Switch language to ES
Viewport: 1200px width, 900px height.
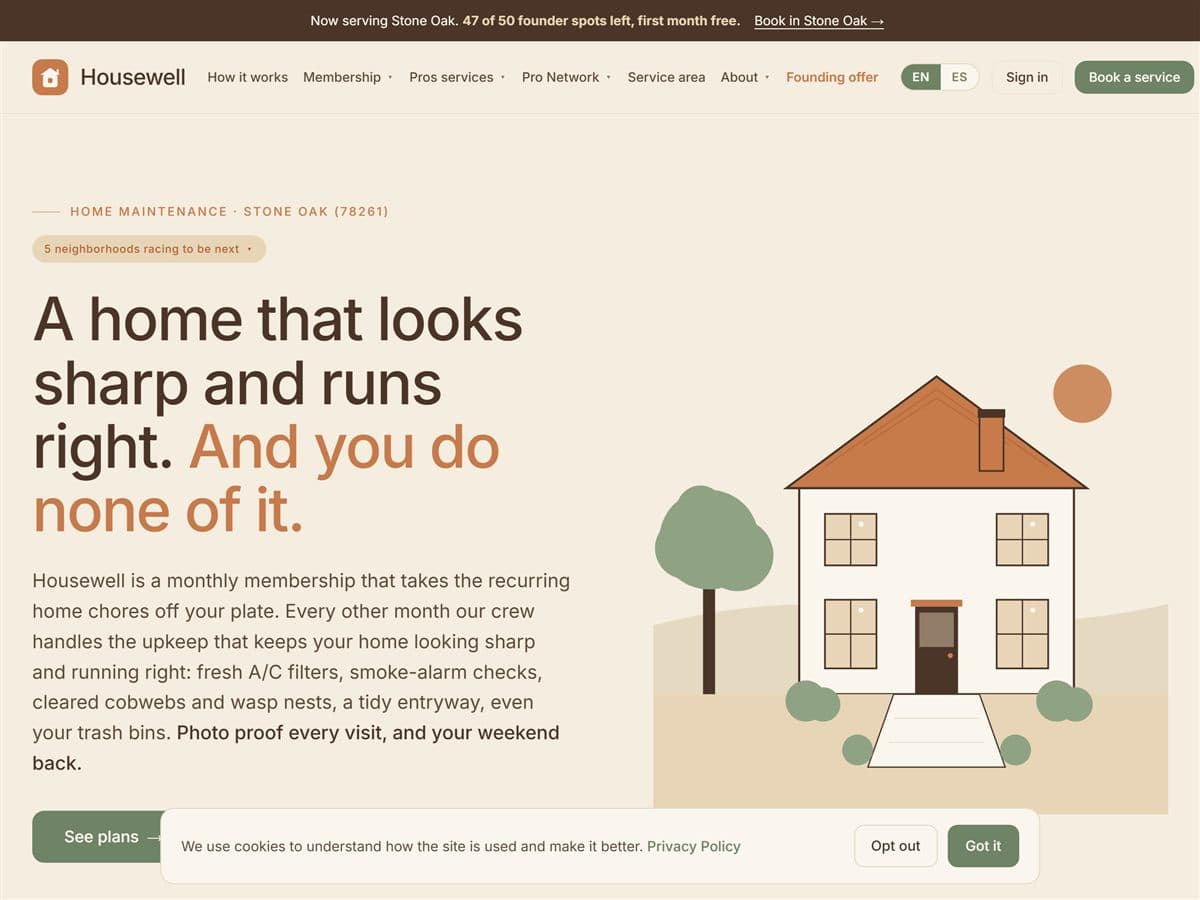coord(959,77)
